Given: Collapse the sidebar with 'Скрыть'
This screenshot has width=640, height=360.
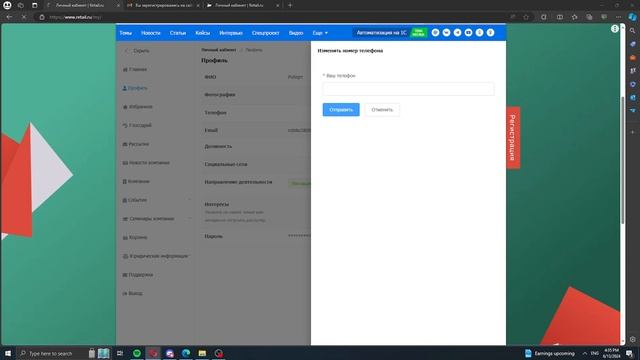Looking at the screenshot, I should click(137, 51).
